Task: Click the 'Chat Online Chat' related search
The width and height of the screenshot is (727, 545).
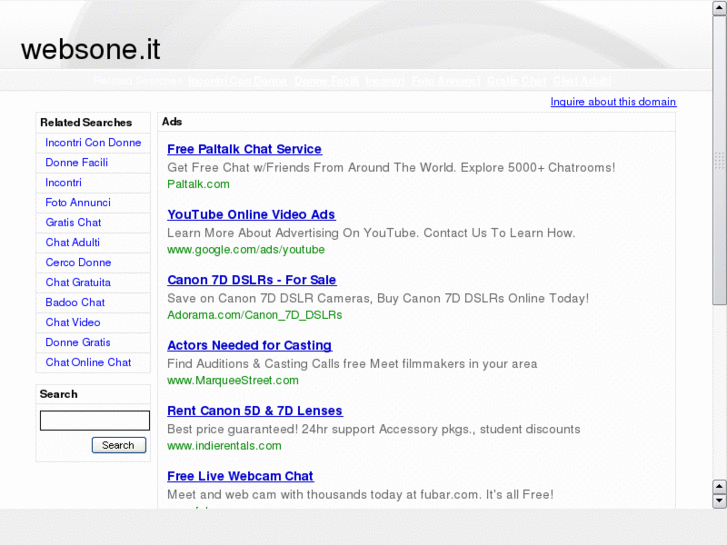Action: click(89, 362)
